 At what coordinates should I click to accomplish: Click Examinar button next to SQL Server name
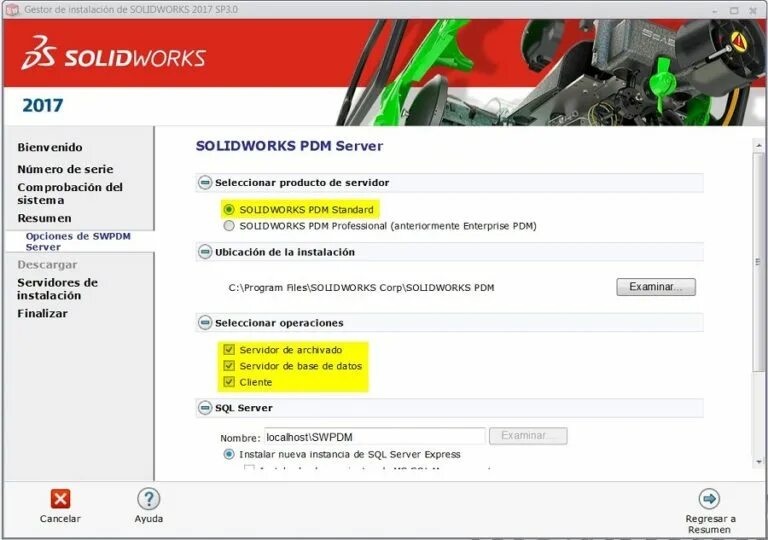(x=528, y=436)
